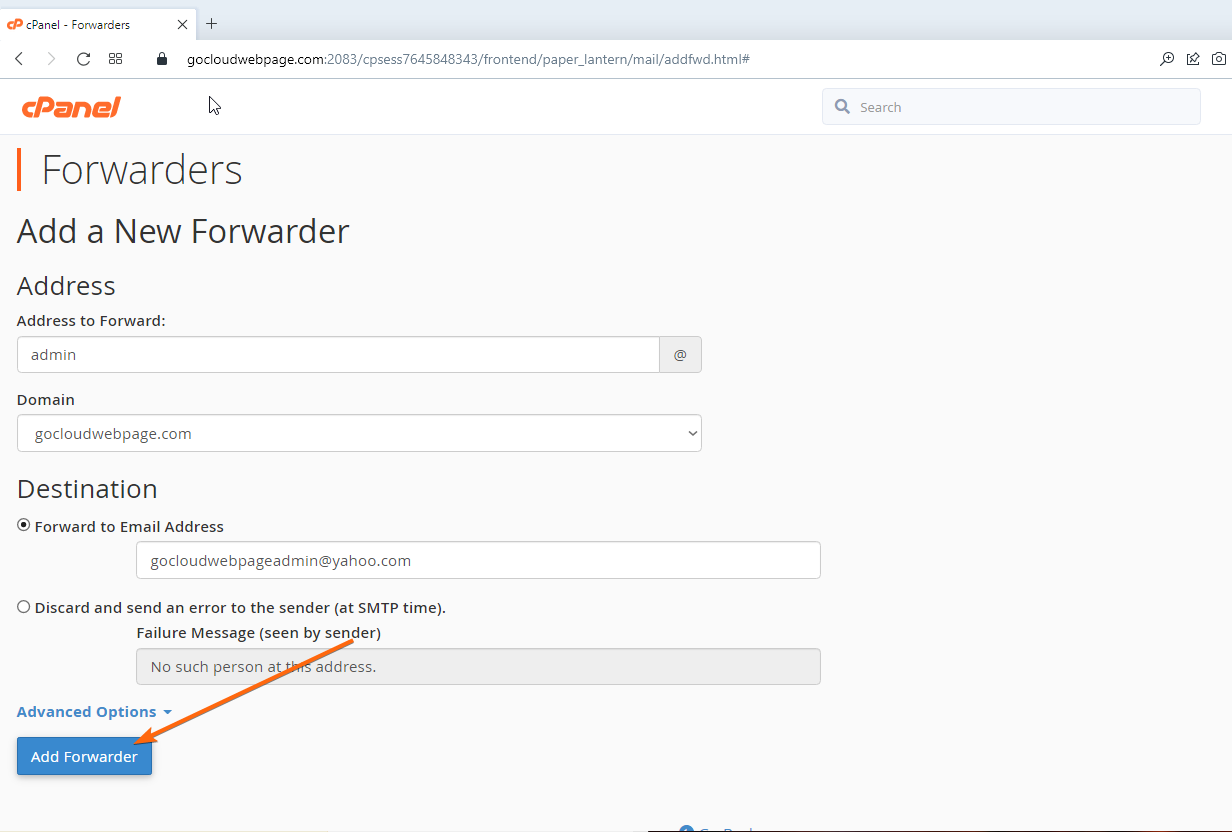Click the Destination section heading
This screenshot has width=1232, height=832.
(87, 489)
